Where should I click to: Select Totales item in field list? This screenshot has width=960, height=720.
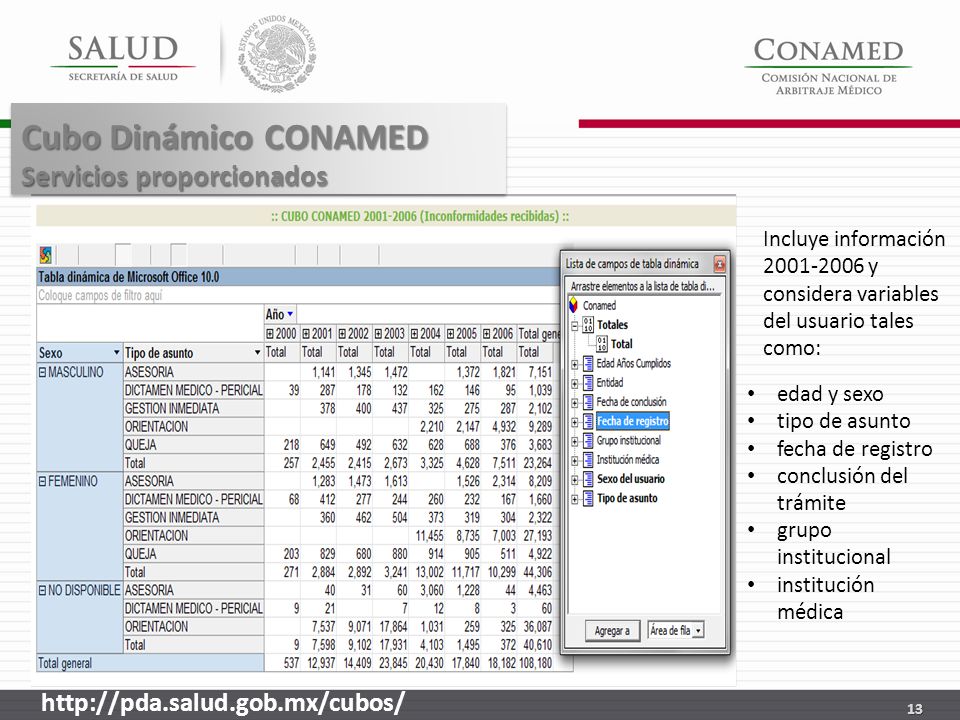[612, 324]
